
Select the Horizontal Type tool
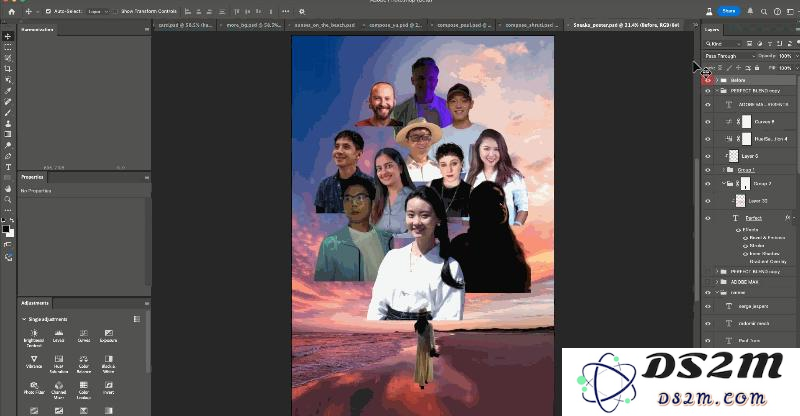(x=8, y=167)
